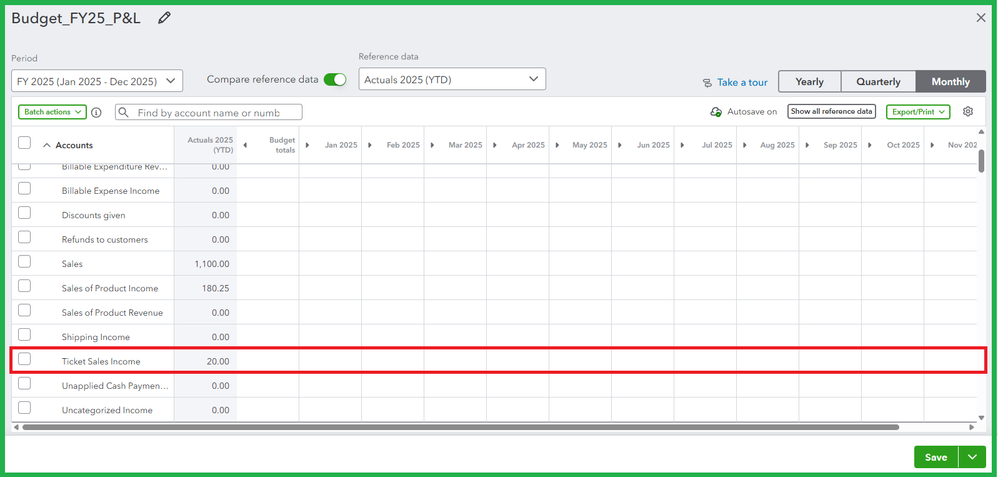Image resolution: width=998 pixels, height=477 pixels.
Task: Check the Ticket Sales Income row
Action: [x=24, y=359]
